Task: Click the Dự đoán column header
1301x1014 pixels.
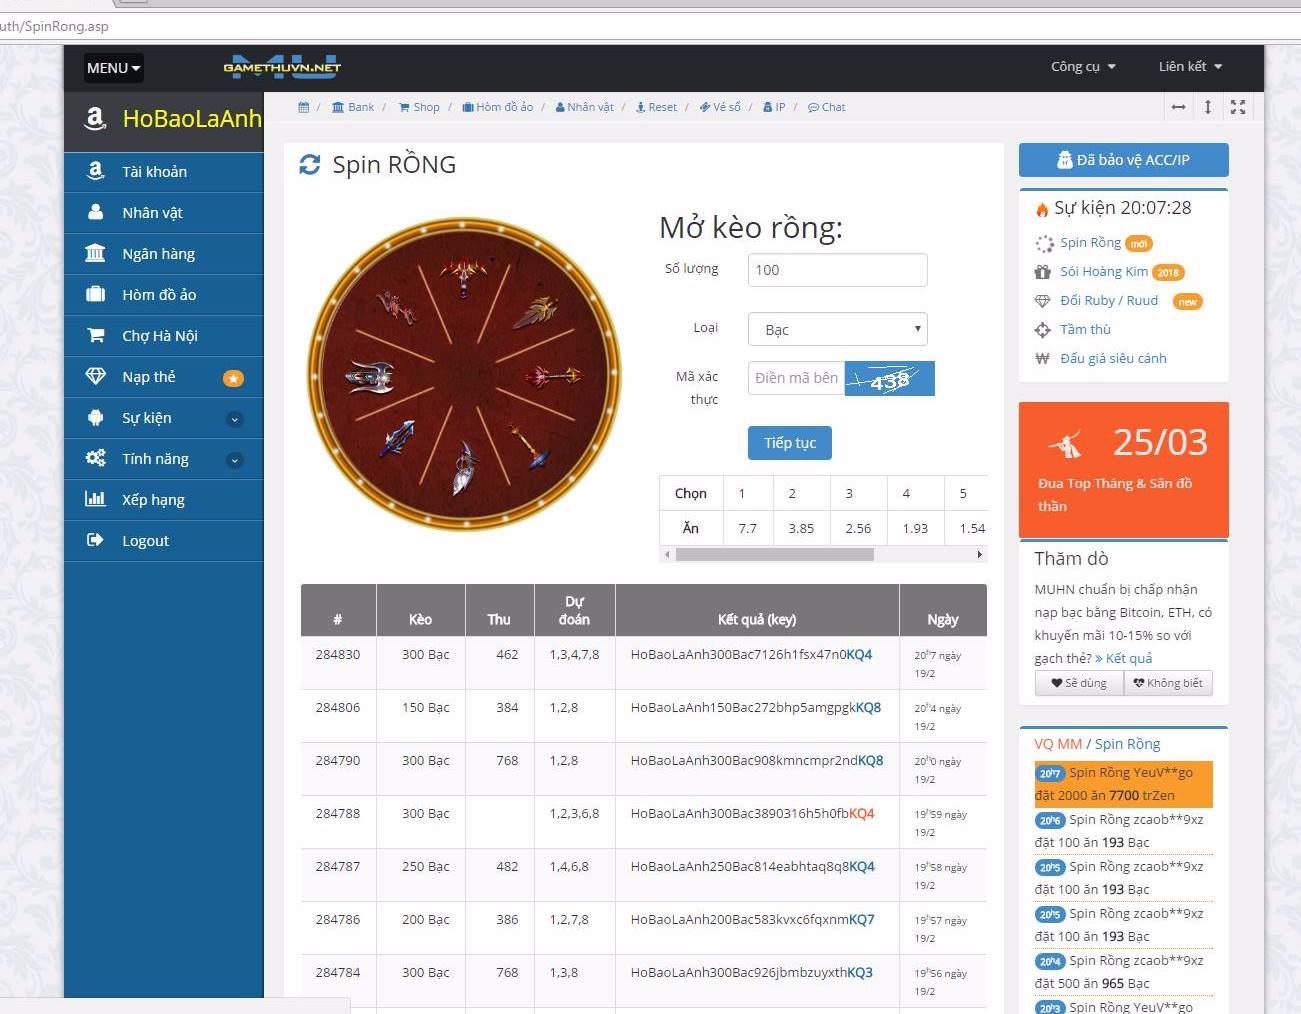Action: tap(574, 611)
